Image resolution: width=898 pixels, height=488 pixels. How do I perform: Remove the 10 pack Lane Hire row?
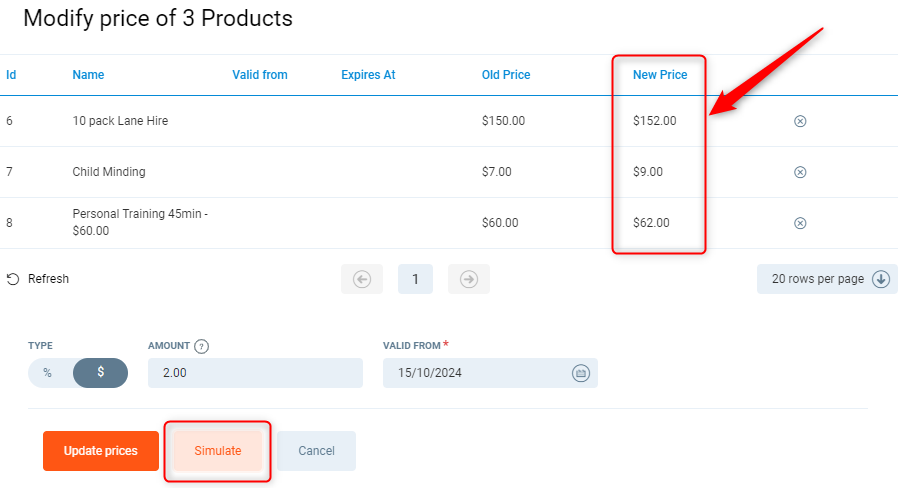click(800, 121)
